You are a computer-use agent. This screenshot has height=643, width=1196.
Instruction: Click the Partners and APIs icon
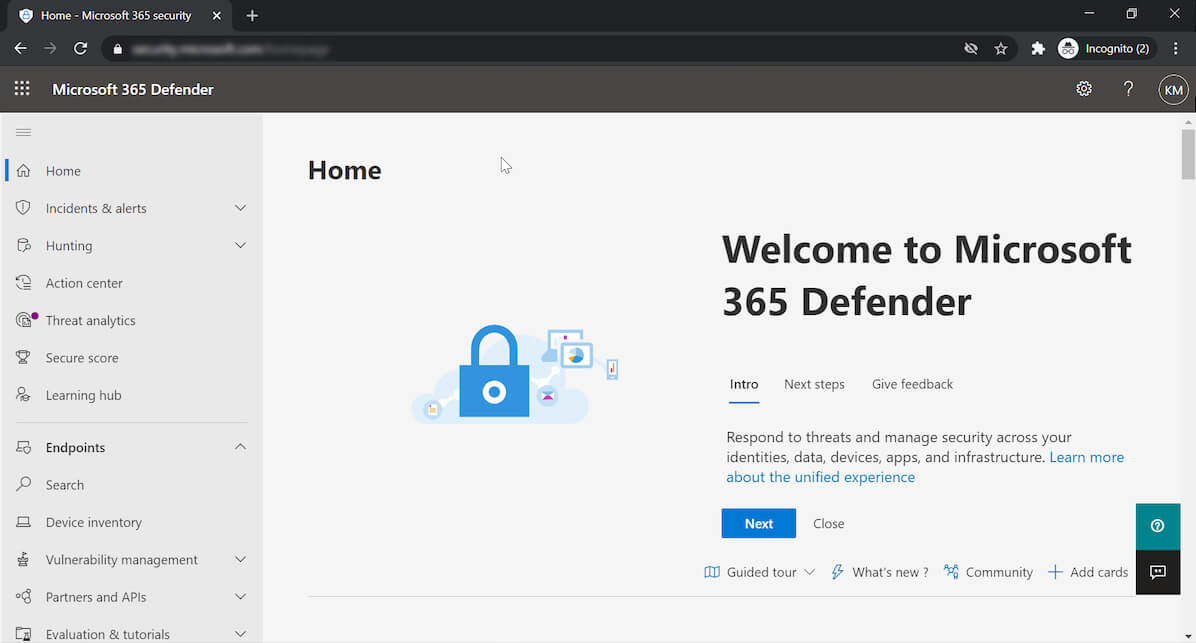coord(24,596)
